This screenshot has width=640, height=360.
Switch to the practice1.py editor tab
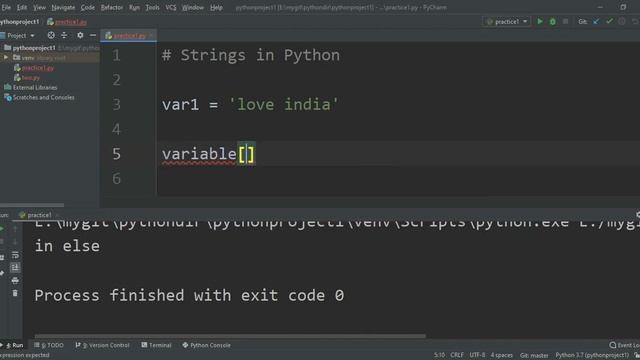pyautogui.click(x=129, y=36)
